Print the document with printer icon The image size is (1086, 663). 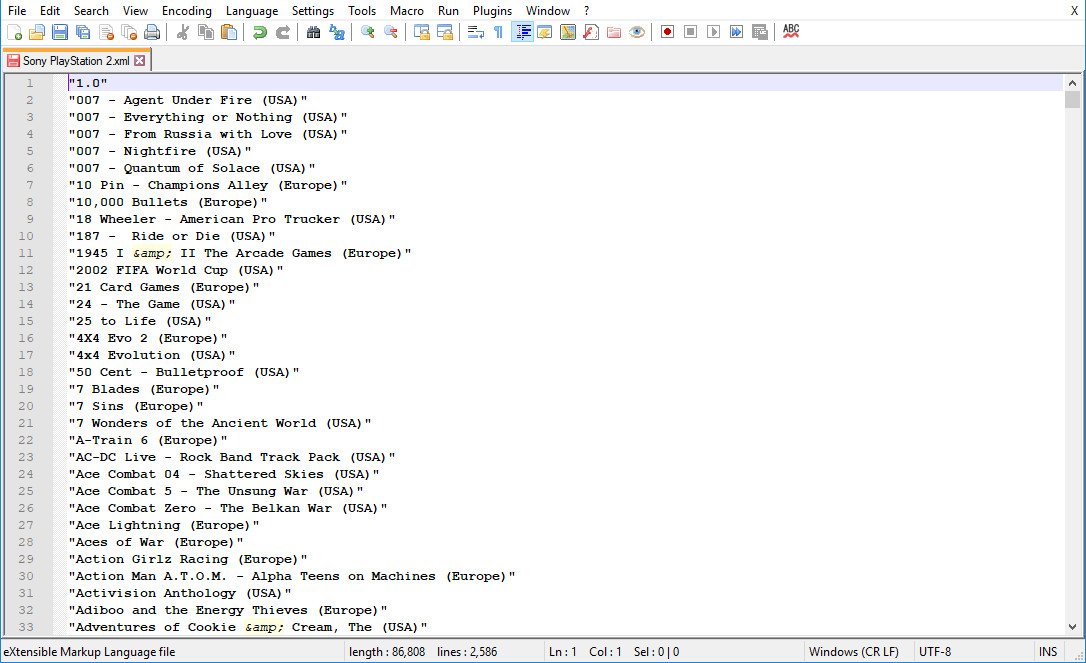(x=152, y=32)
